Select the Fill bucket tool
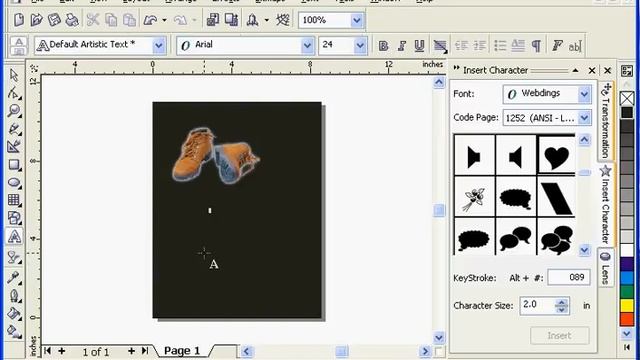The width and height of the screenshot is (640, 360). tap(14, 313)
